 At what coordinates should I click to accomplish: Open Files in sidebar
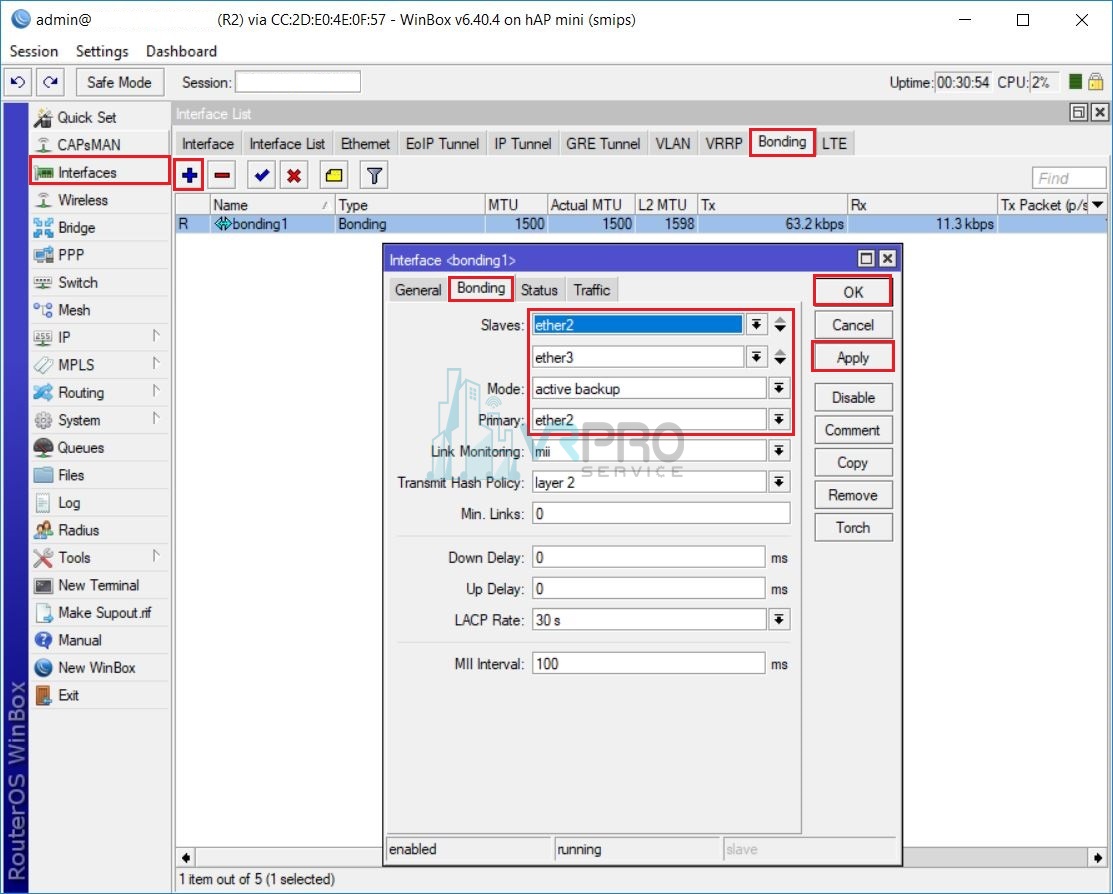coord(99,475)
